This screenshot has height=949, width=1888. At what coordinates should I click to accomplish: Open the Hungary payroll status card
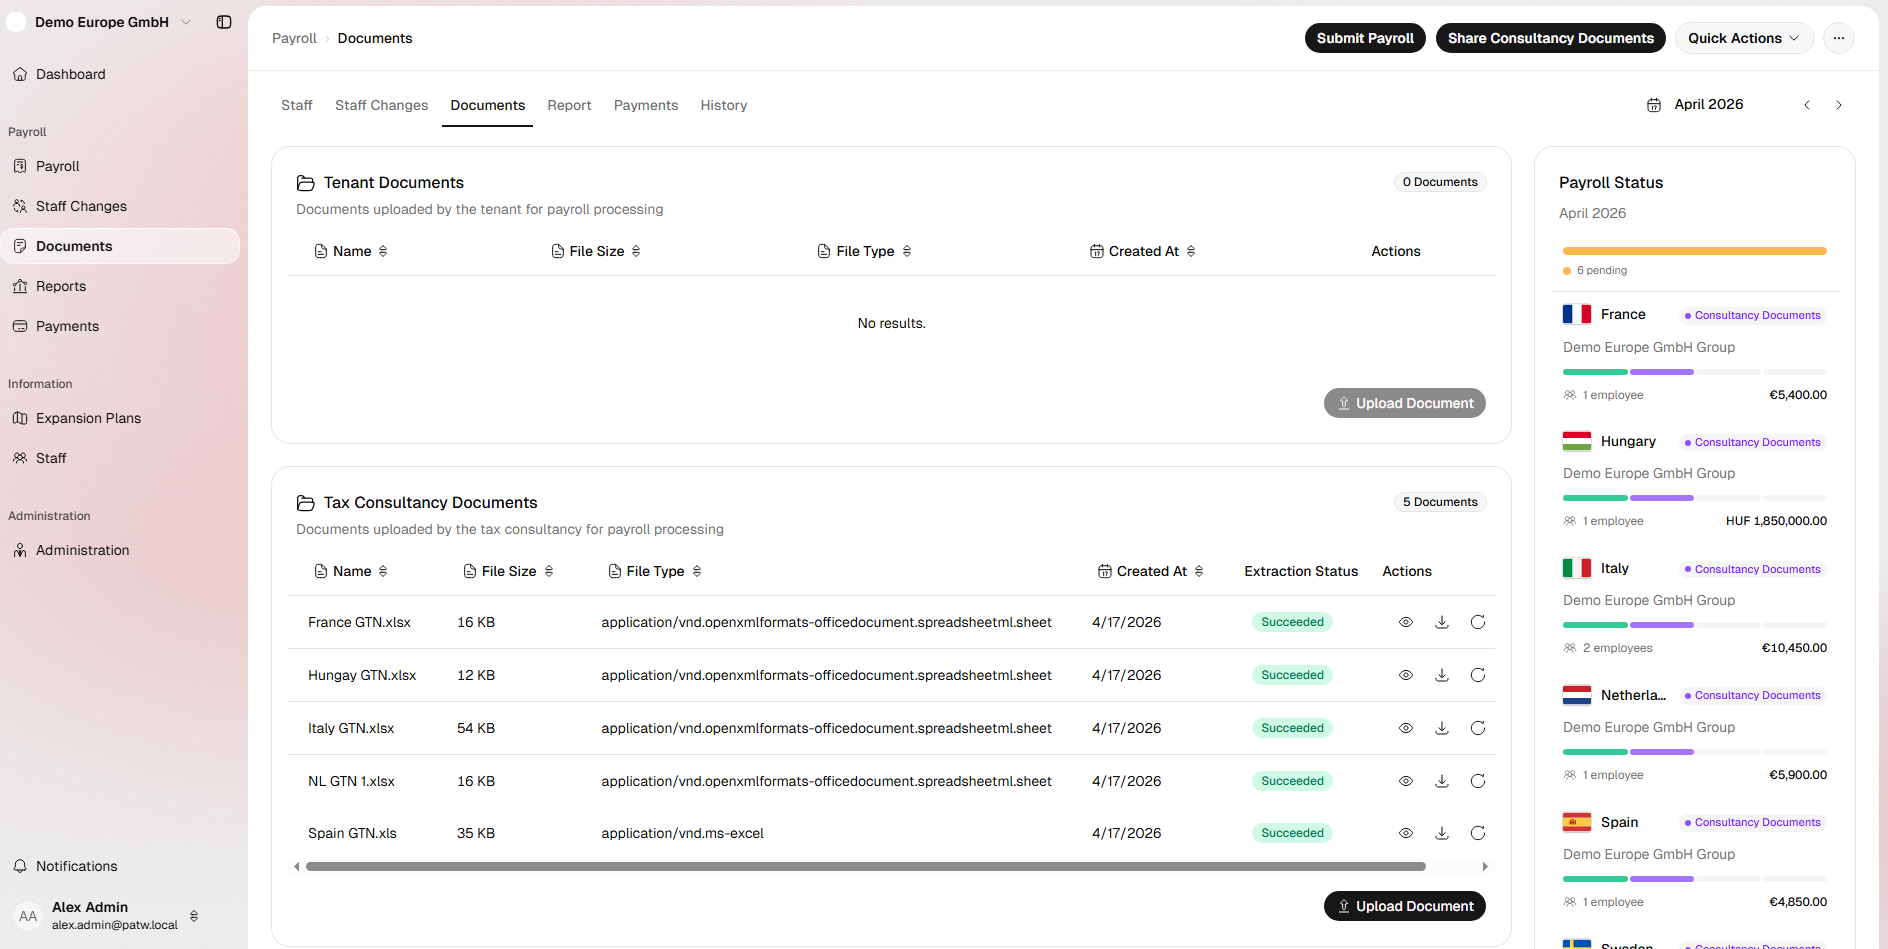[1695, 481]
